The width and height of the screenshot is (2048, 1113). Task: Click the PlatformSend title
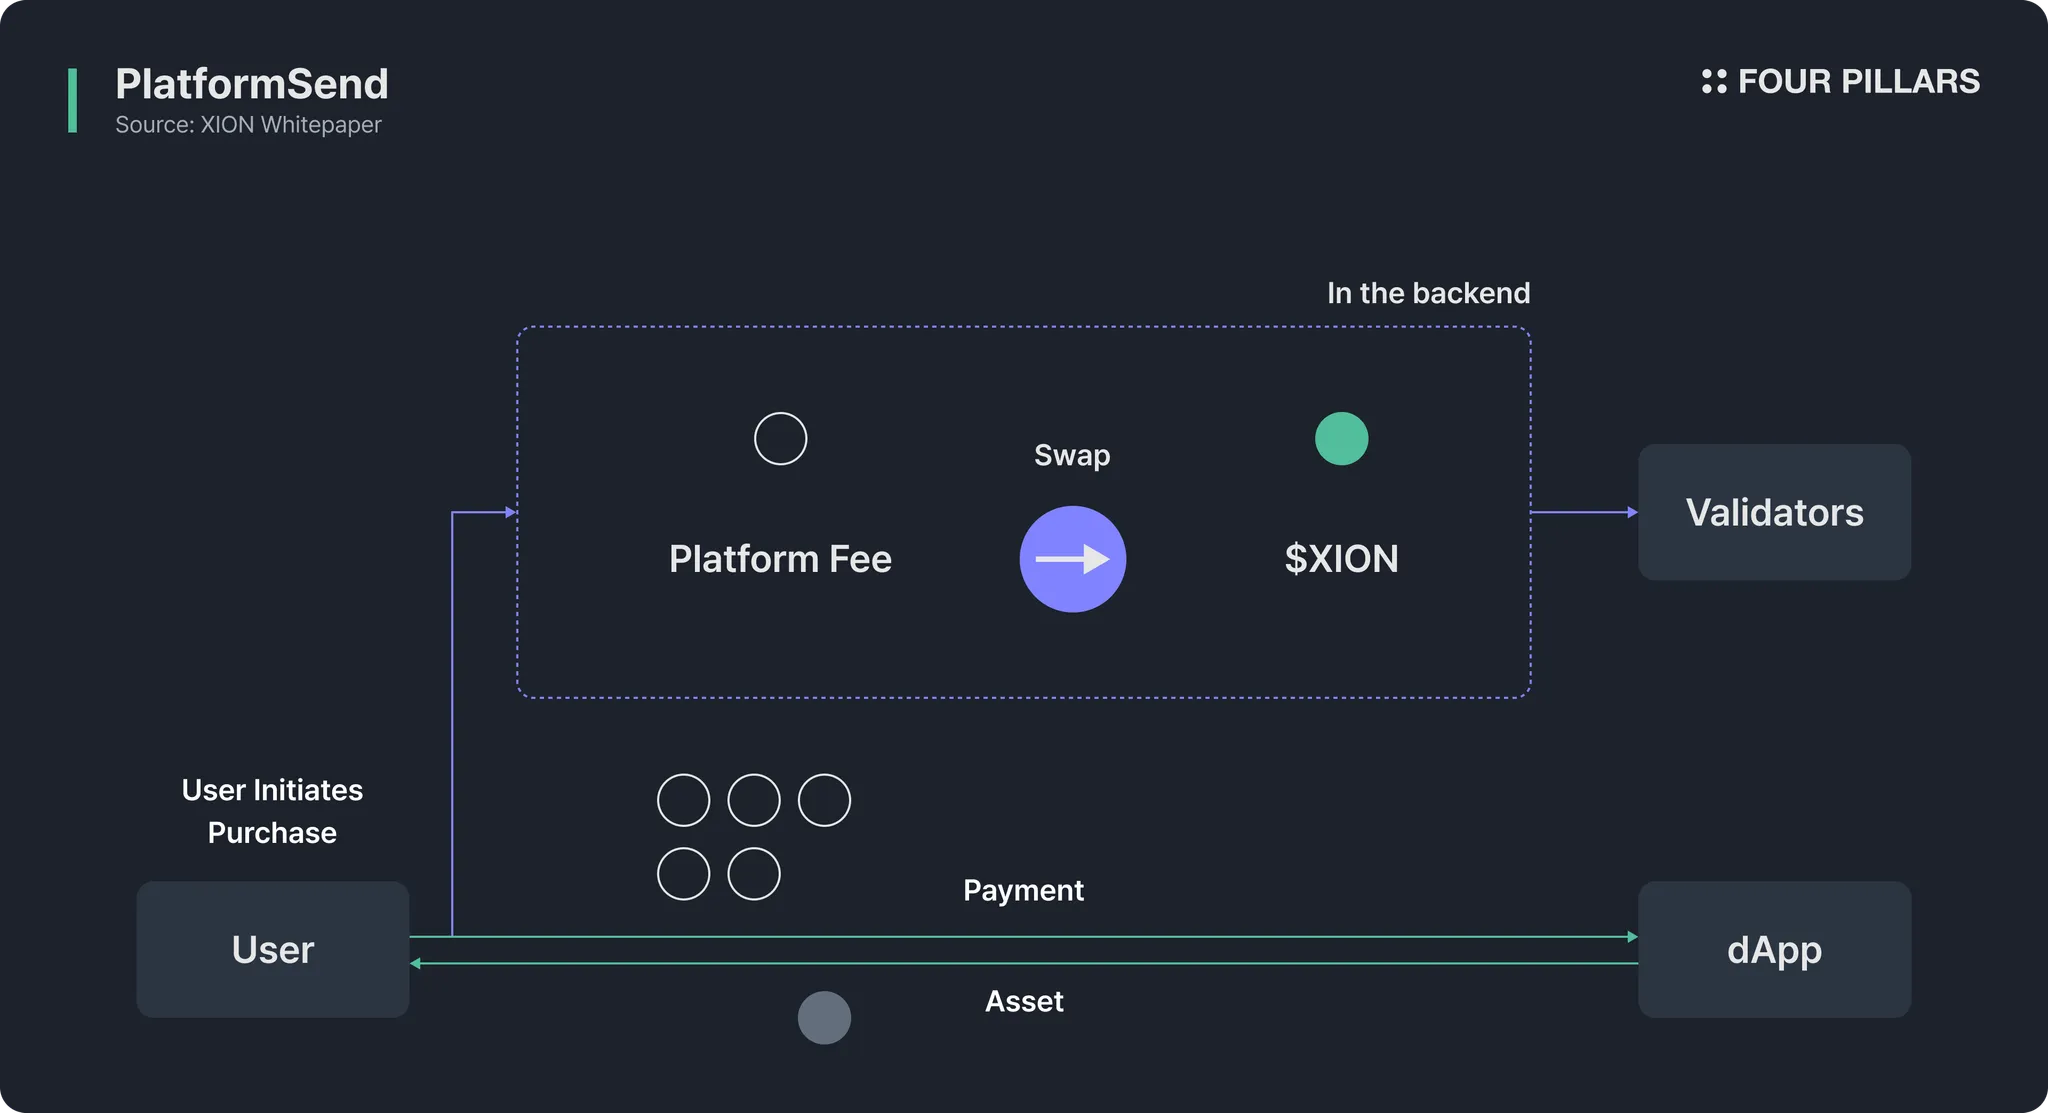(251, 84)
